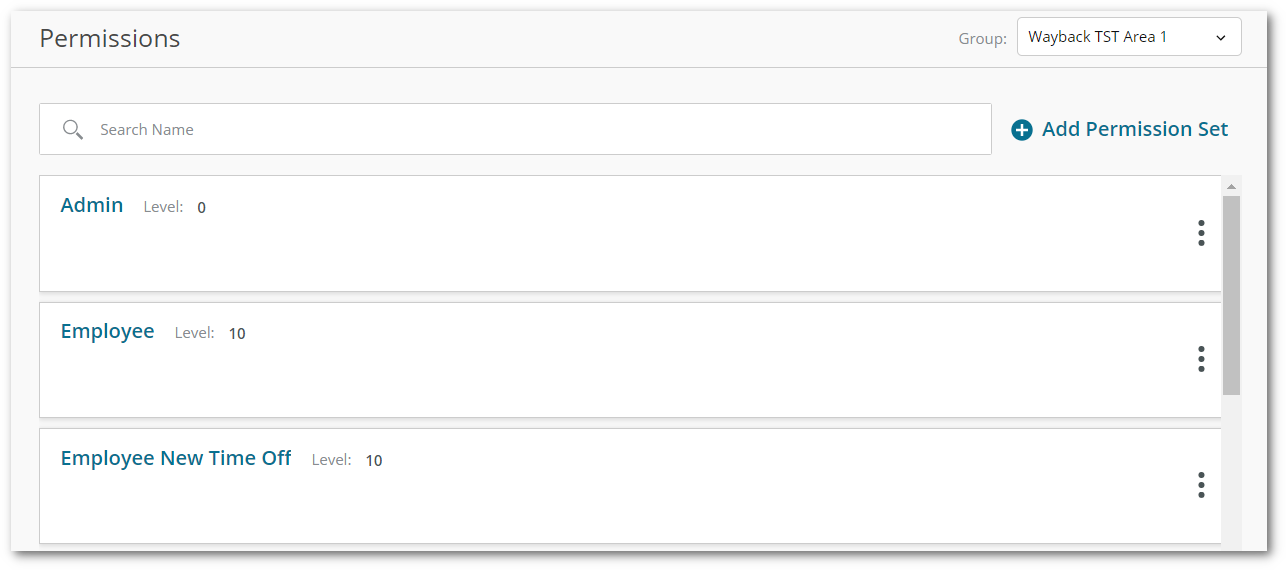The height and width of the screenshot is (570, 1286).
Task: Click the Admin Level 0 value
Action: click(201, 208)
